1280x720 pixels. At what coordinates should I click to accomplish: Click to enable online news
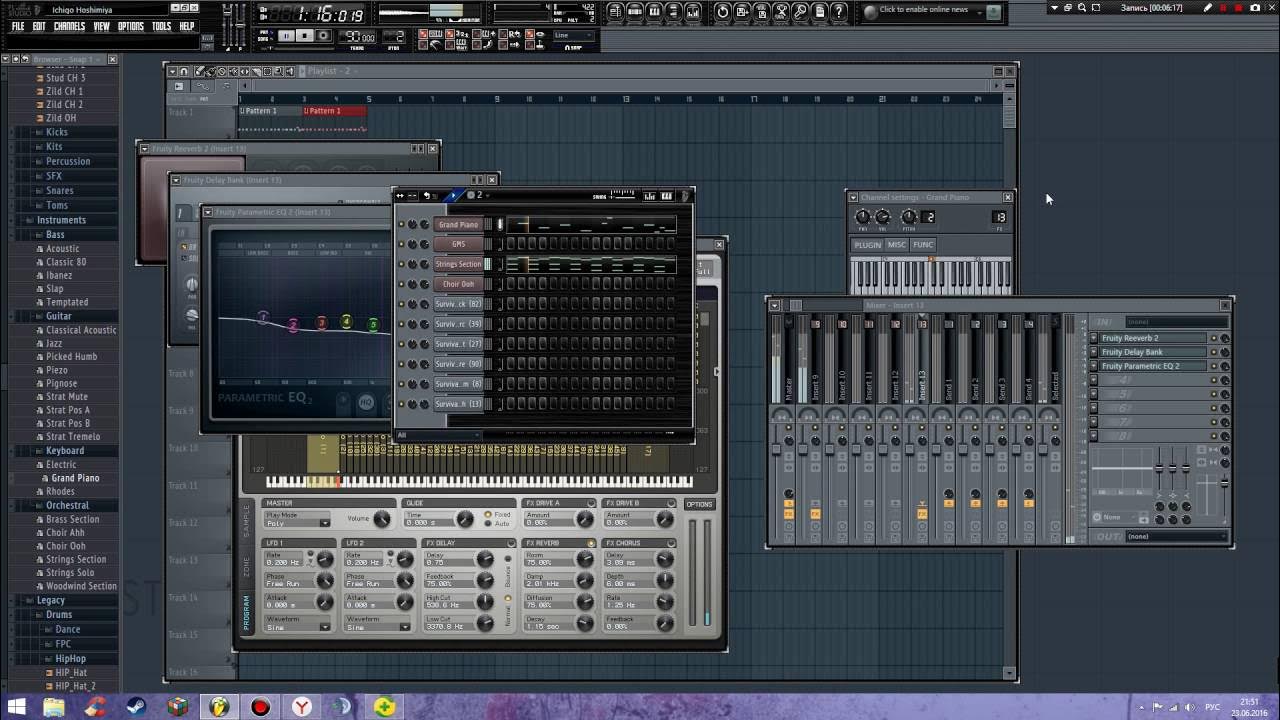coord(924,10)
